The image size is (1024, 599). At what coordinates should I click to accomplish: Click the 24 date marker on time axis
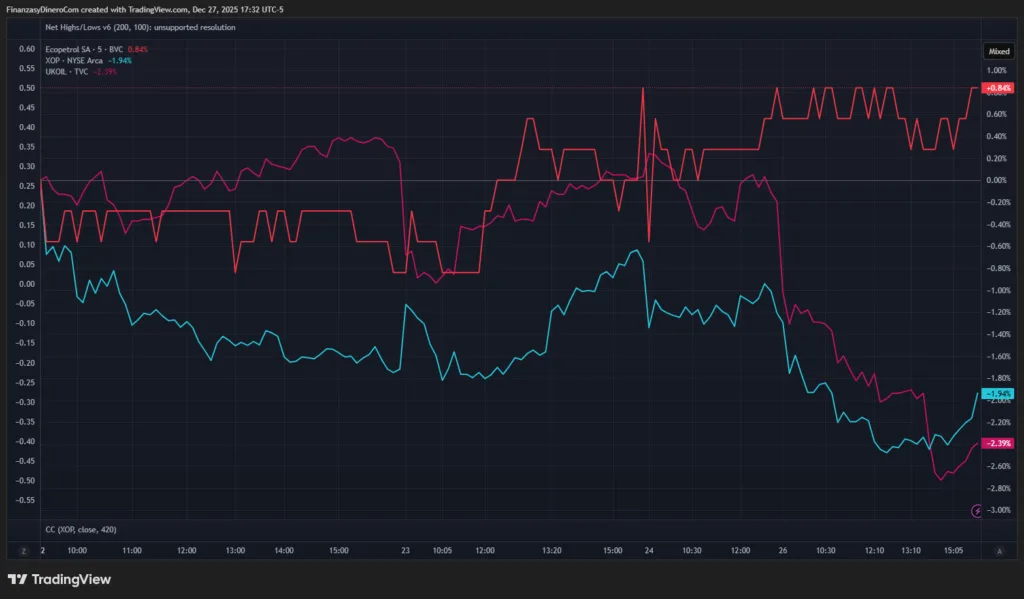649,551
